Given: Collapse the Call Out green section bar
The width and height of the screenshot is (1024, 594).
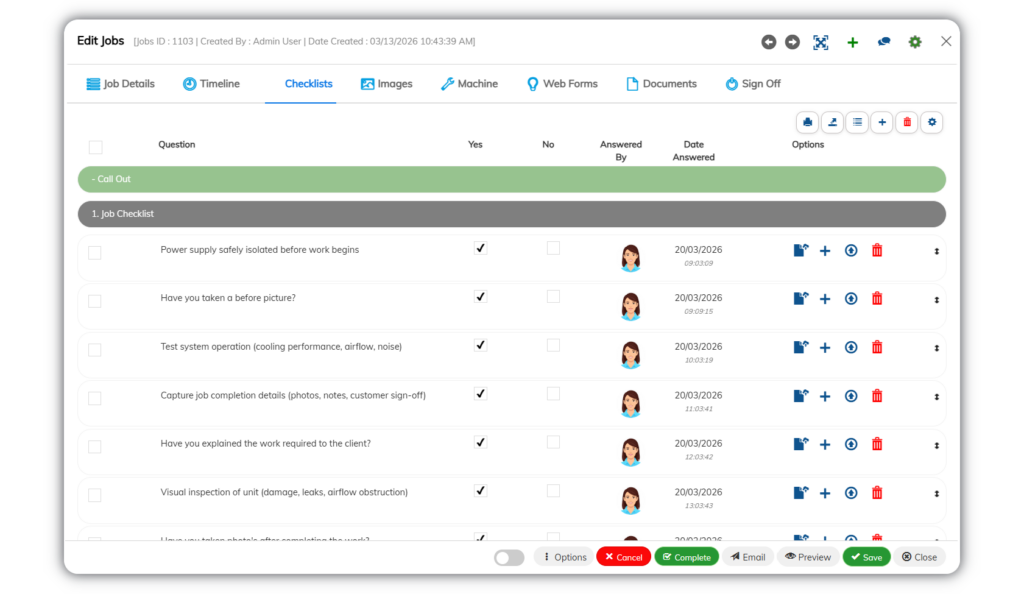Looking at the screenshot, I should coord(511,179).
